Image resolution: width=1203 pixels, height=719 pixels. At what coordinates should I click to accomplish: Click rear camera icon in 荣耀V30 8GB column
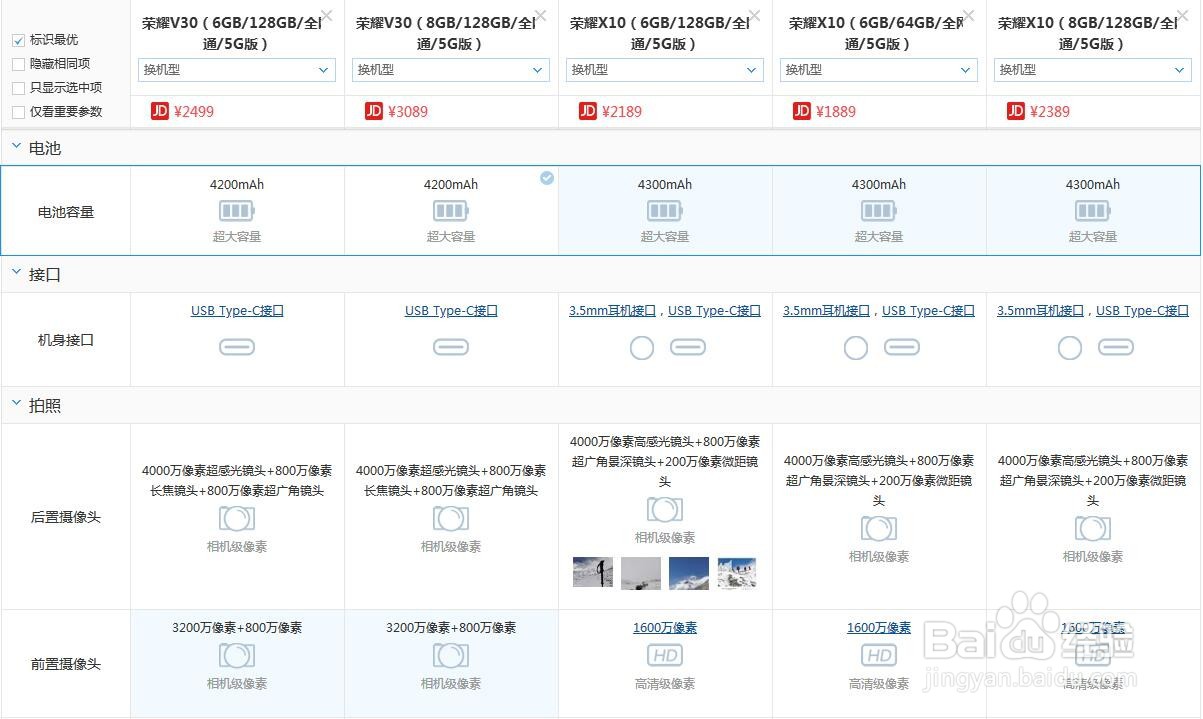pyautogui.click(x=451, y=518)
